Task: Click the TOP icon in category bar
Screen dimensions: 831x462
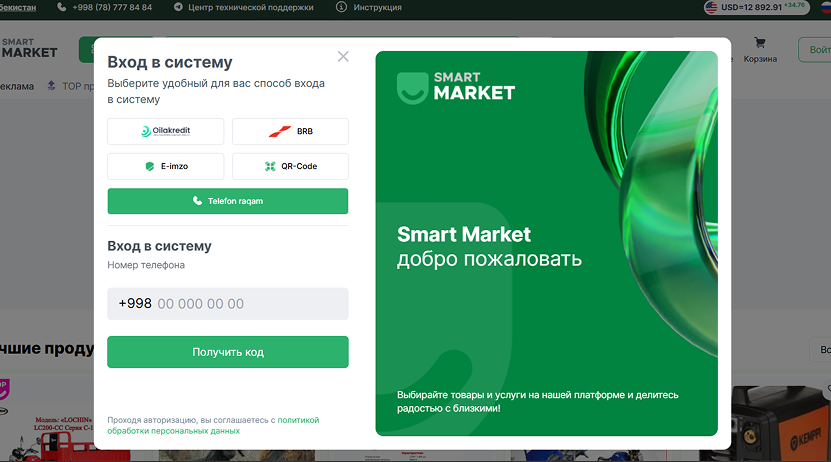Action: [x=51, y=85]
